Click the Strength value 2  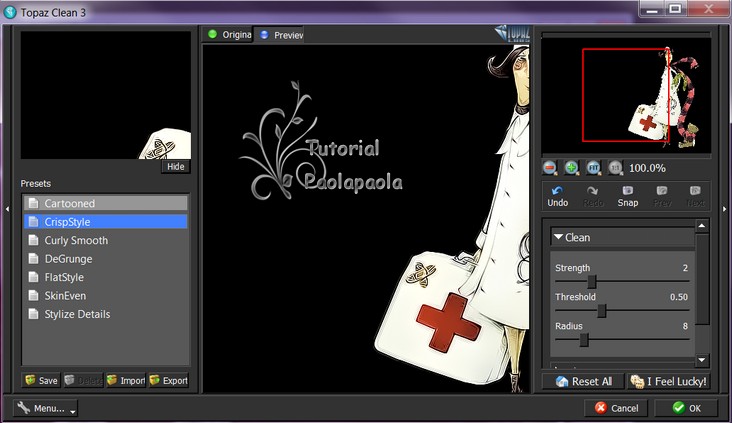click(x=685, y=268)
